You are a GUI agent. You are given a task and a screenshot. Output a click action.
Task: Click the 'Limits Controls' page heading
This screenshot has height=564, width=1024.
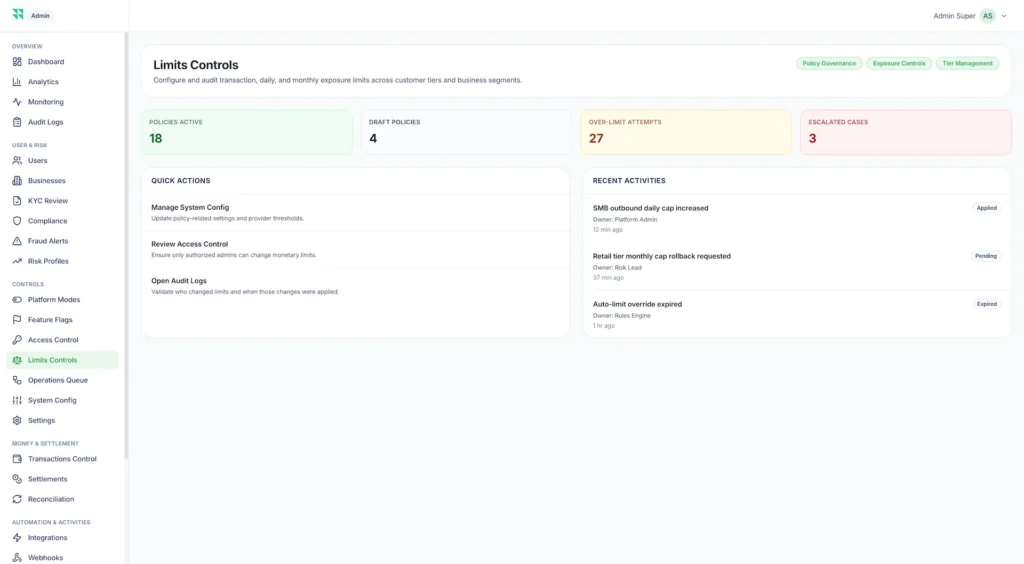click(196, 65)
